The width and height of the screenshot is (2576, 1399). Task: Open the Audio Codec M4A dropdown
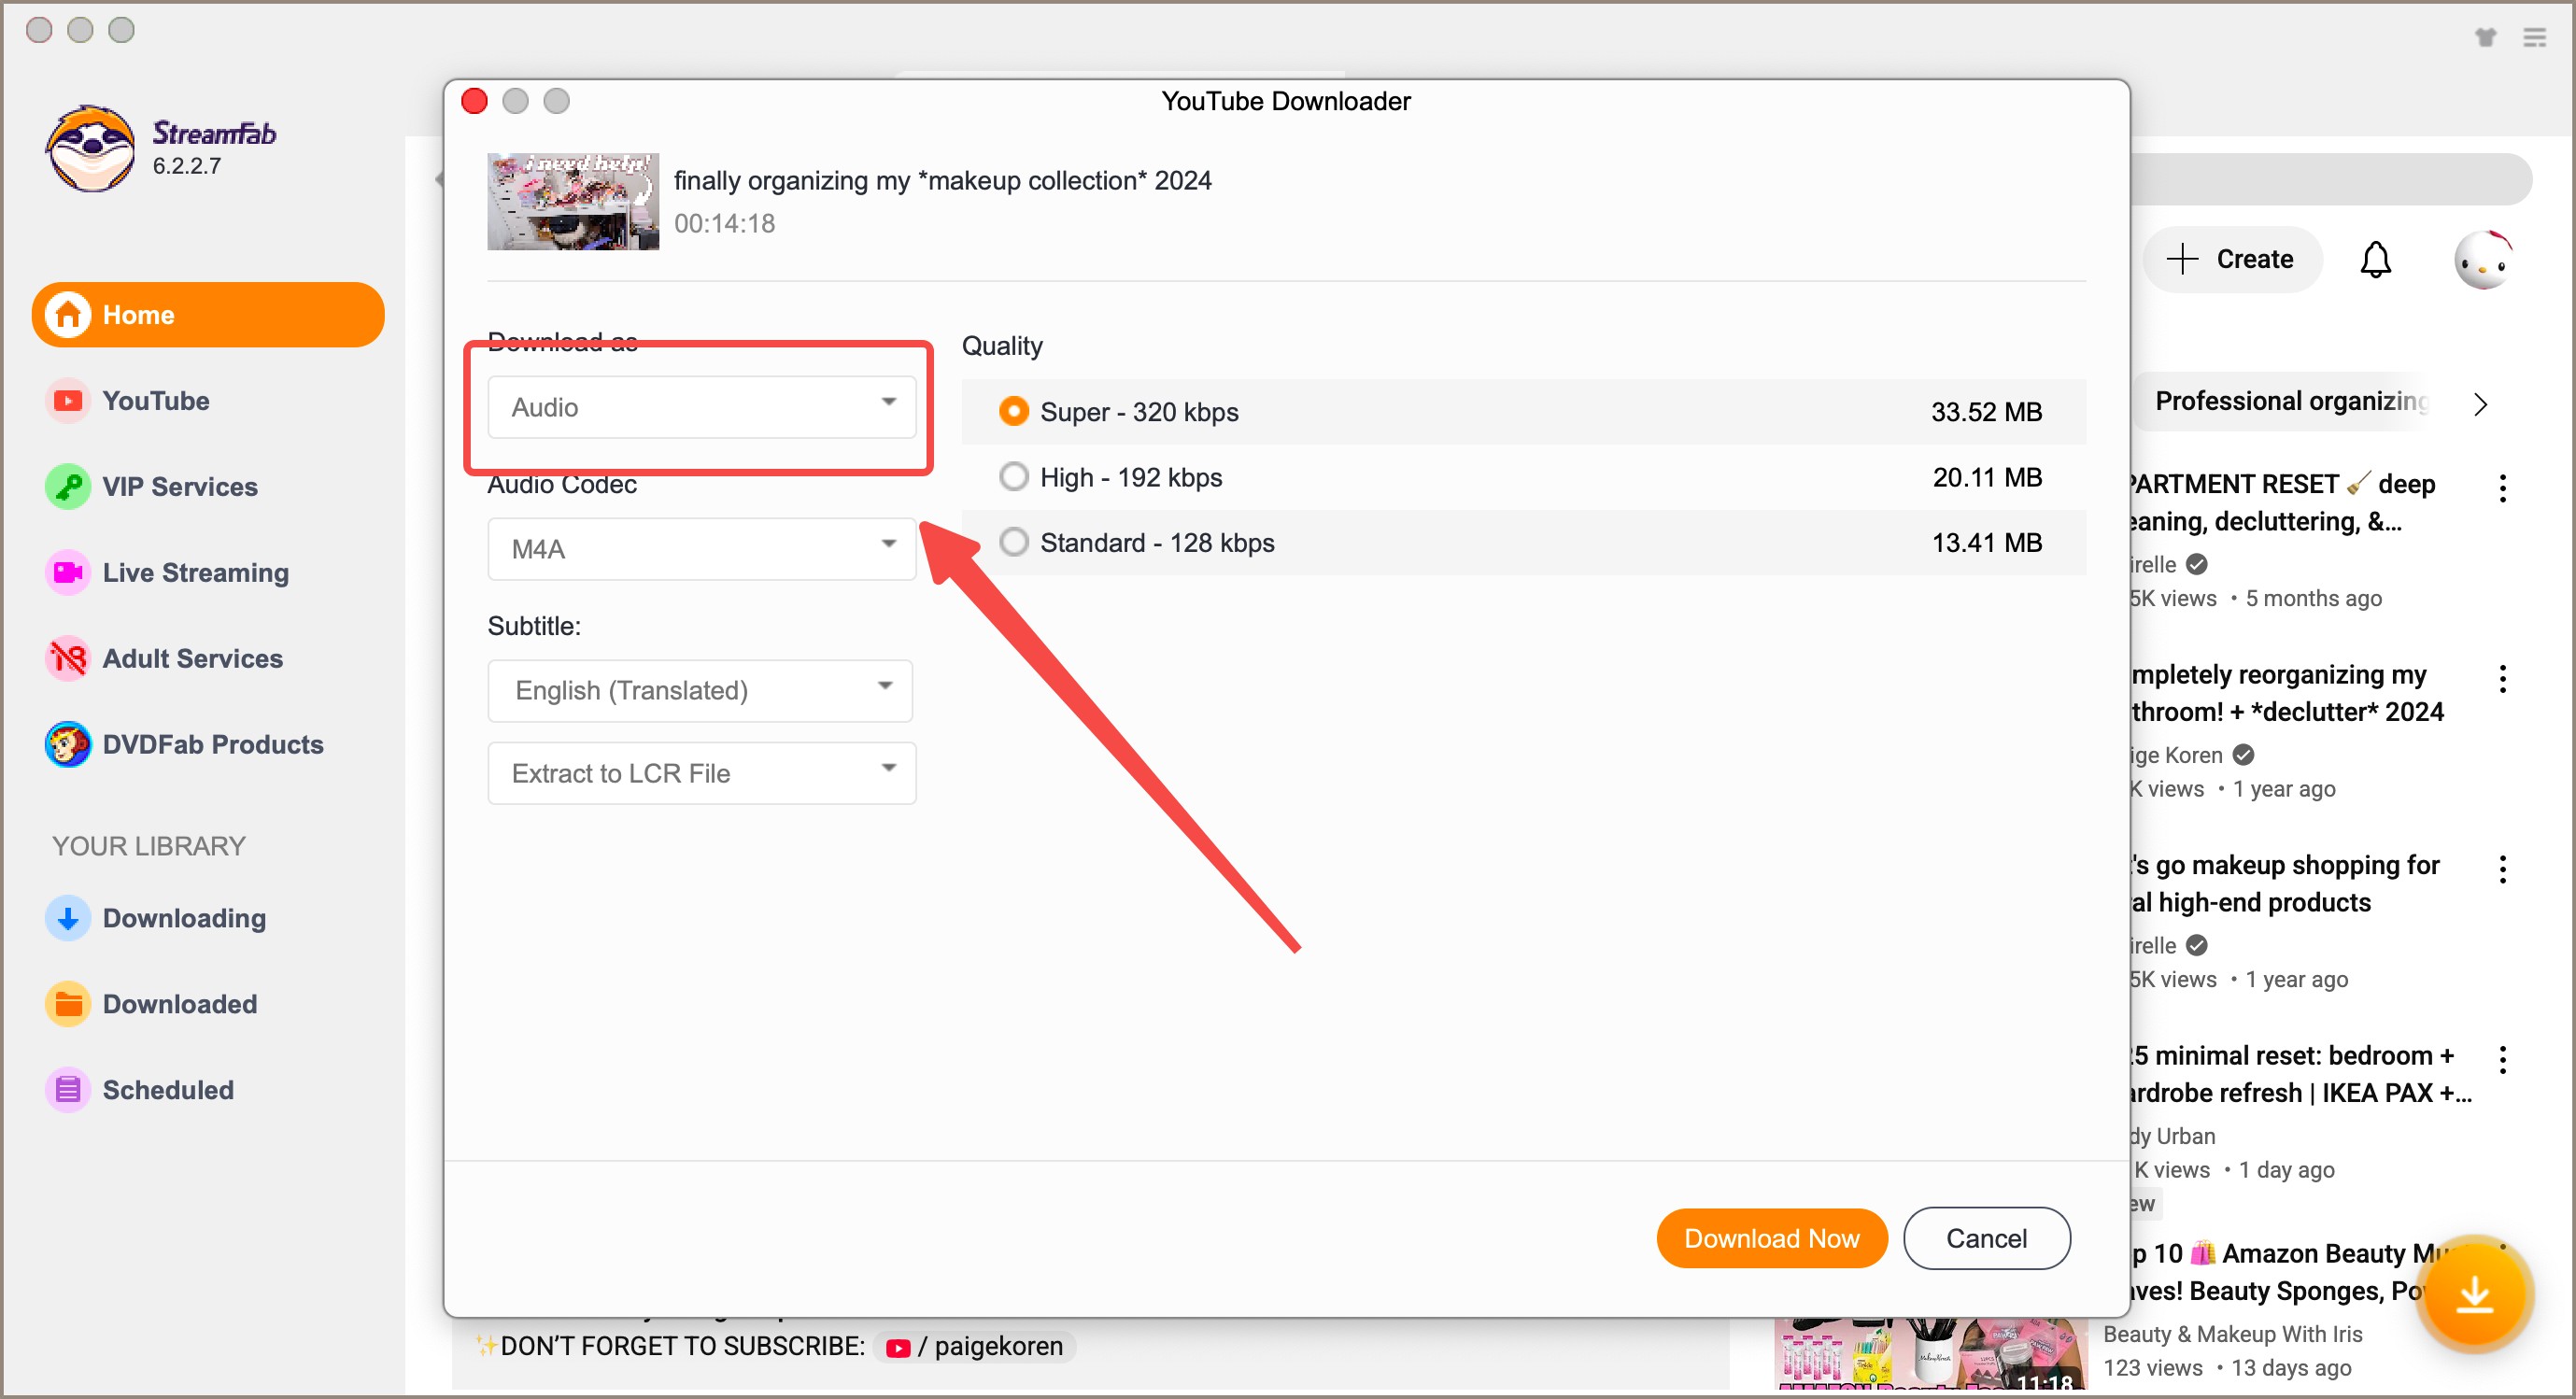[701, 549]
